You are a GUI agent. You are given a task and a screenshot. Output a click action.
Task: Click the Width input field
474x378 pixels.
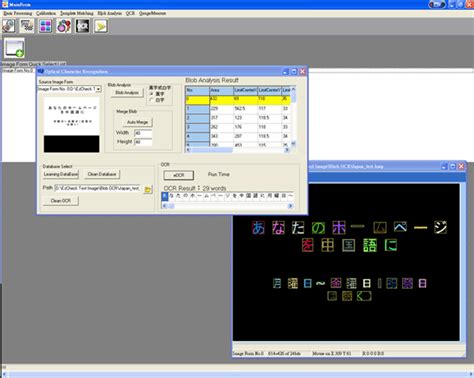[x=143, y=133]
